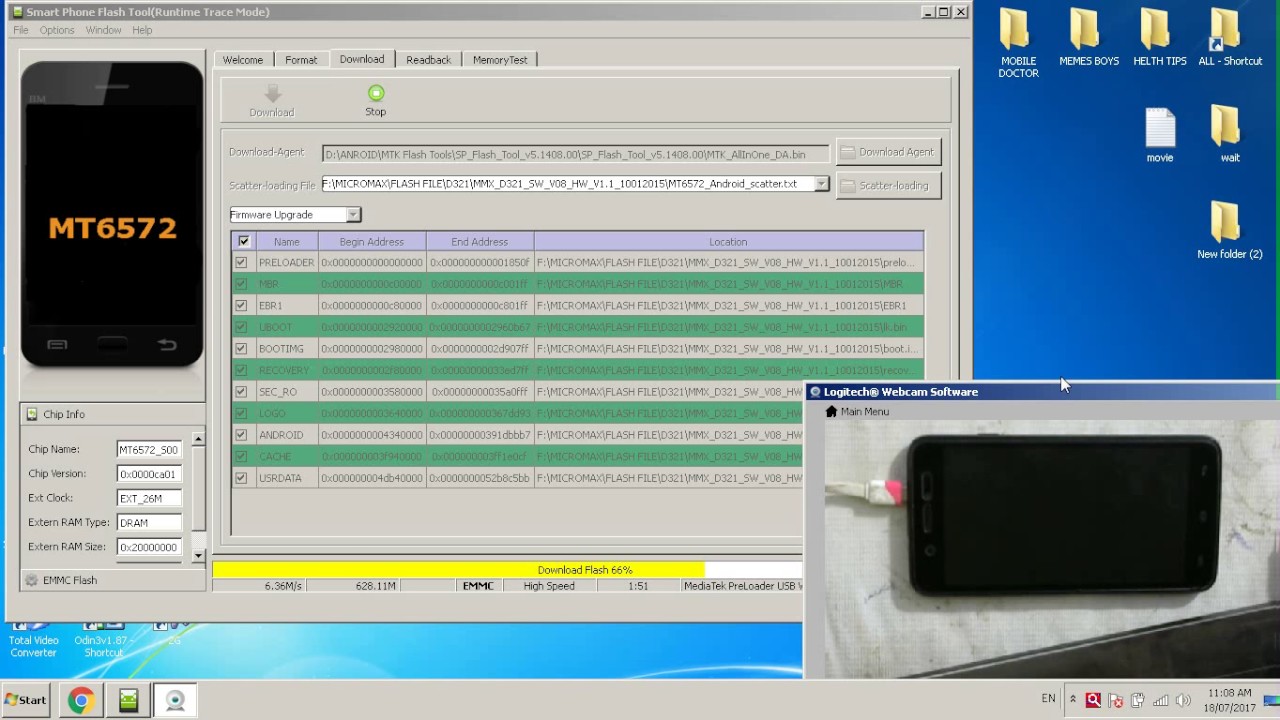Click the webcam software taskbar icon
Screen dimensions: 1280x720
coord(175,701)
